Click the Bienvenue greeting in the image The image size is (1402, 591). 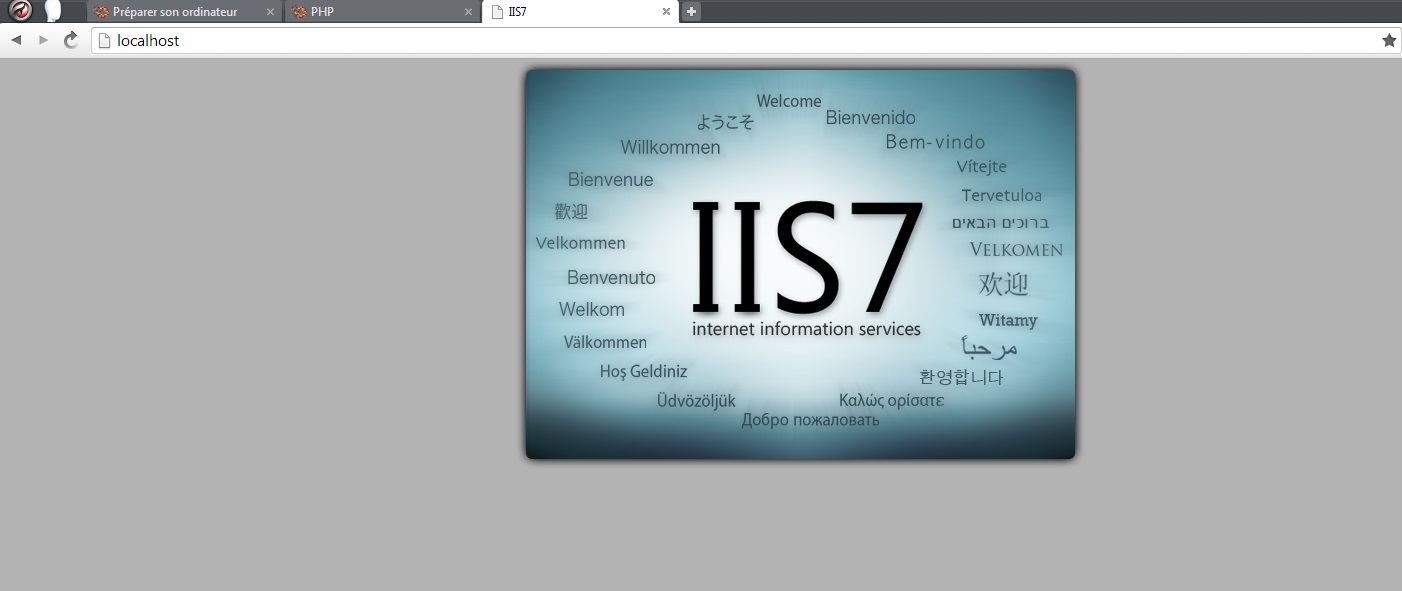click(610, 180)
